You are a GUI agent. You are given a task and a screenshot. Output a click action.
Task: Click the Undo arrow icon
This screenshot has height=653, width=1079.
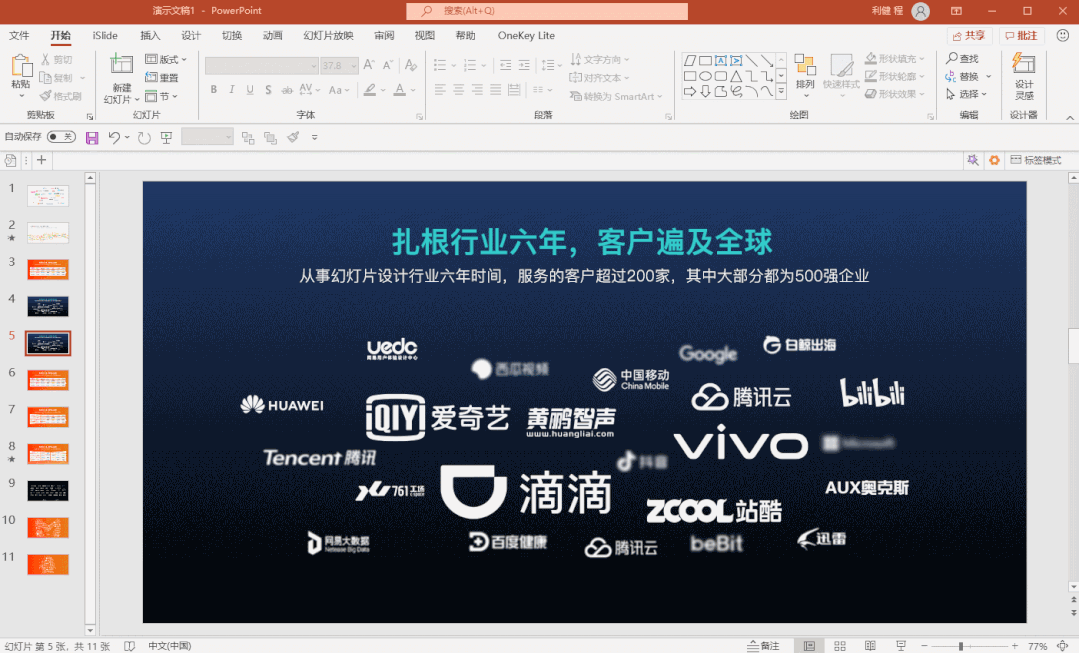(114, 137)
